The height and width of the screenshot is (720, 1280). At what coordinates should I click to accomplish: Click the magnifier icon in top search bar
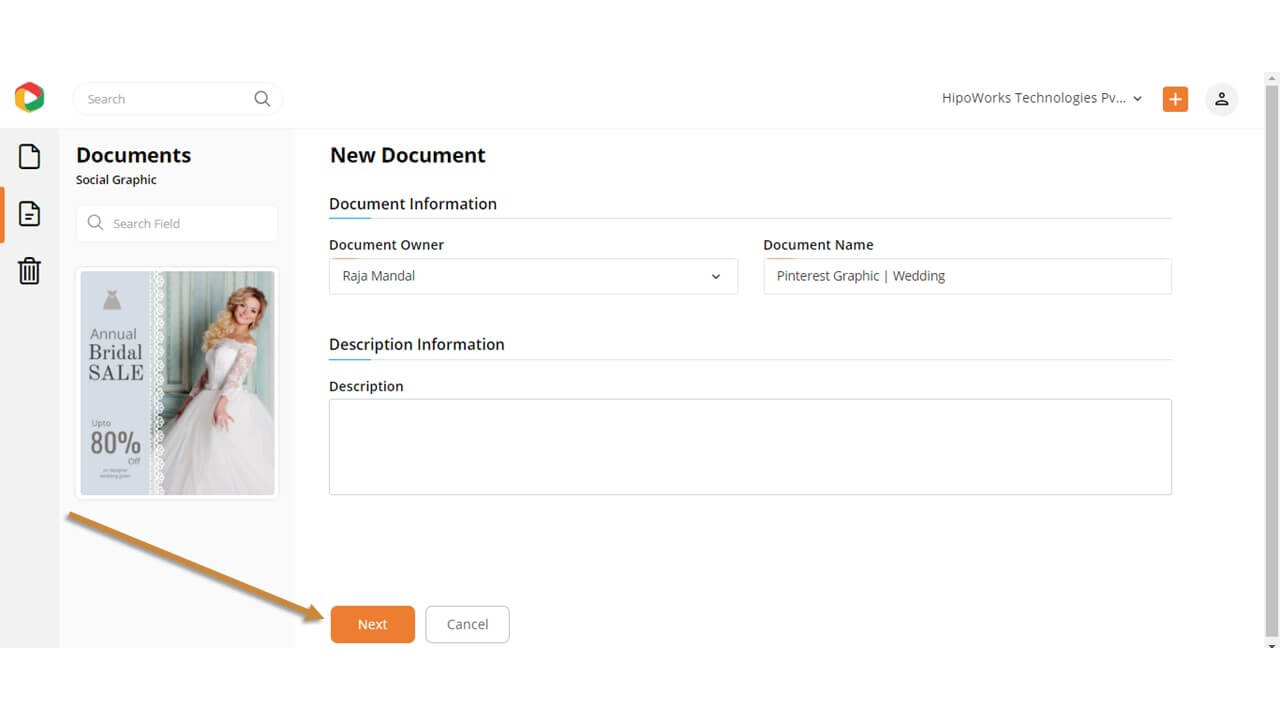(262, 99)
